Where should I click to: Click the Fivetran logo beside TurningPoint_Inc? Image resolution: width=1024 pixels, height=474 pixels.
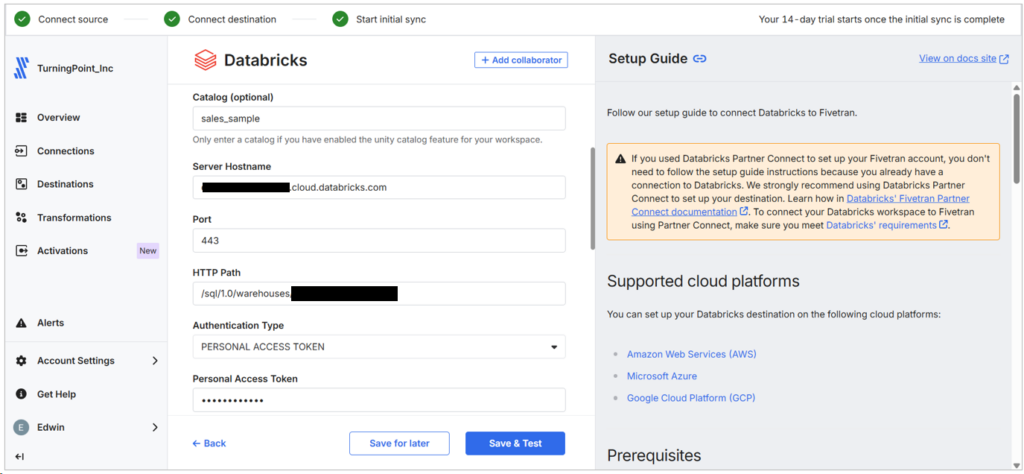(x=21, y=68)
